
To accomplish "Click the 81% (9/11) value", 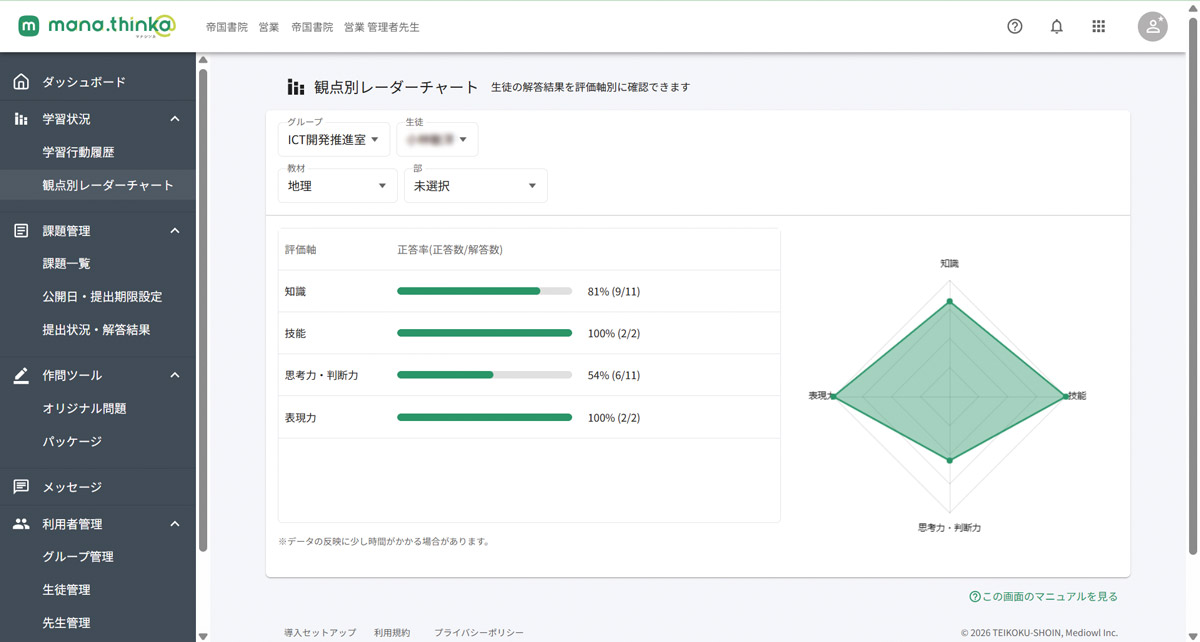I will 614,292.
